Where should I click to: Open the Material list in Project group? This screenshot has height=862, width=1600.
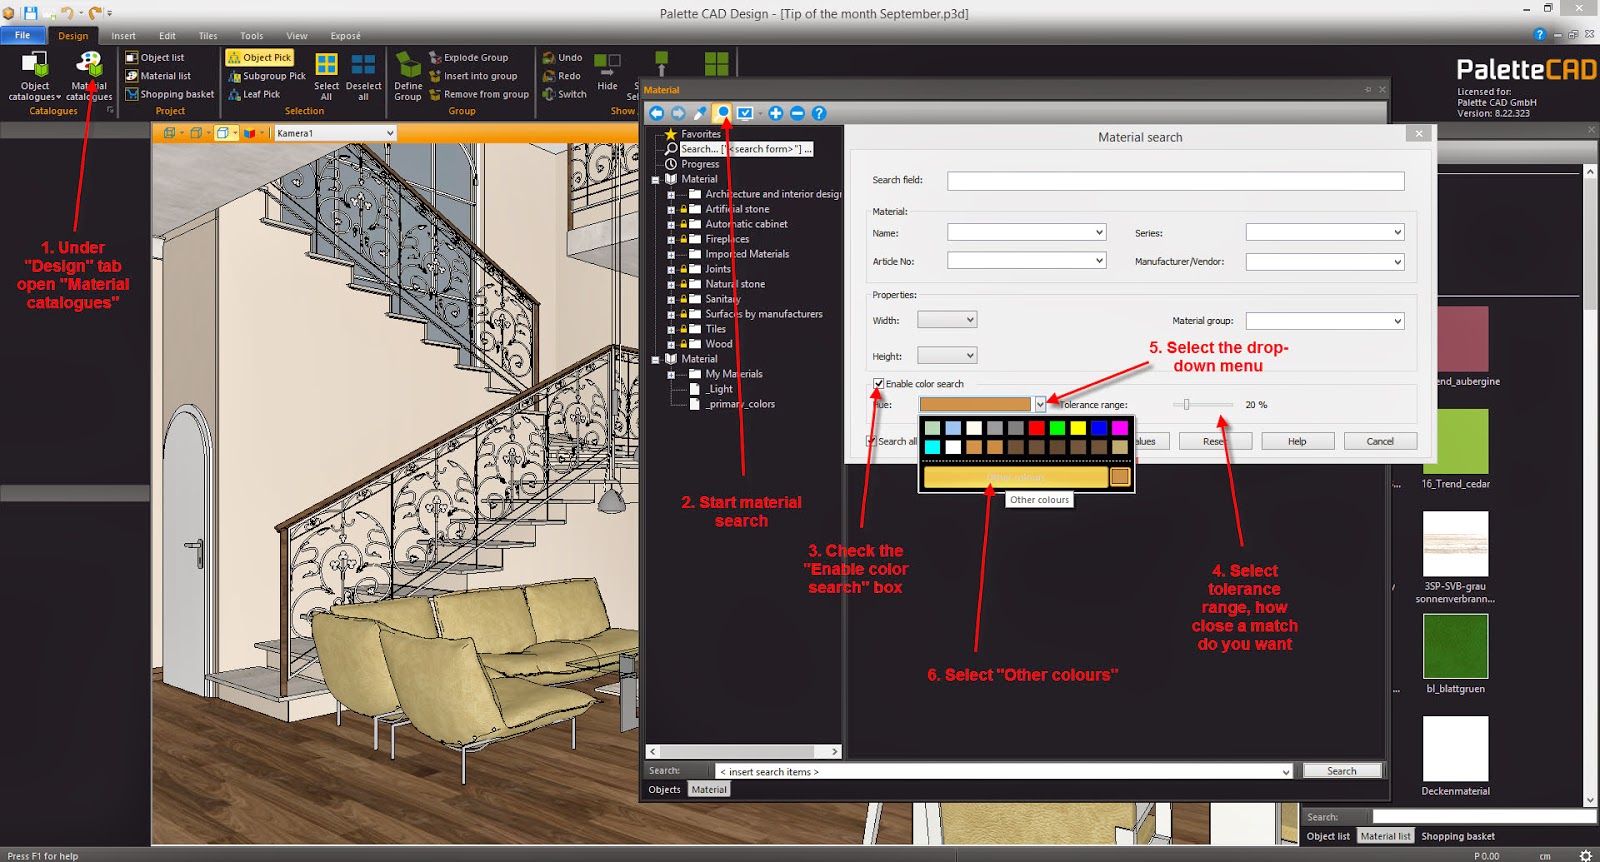point(158,76)
